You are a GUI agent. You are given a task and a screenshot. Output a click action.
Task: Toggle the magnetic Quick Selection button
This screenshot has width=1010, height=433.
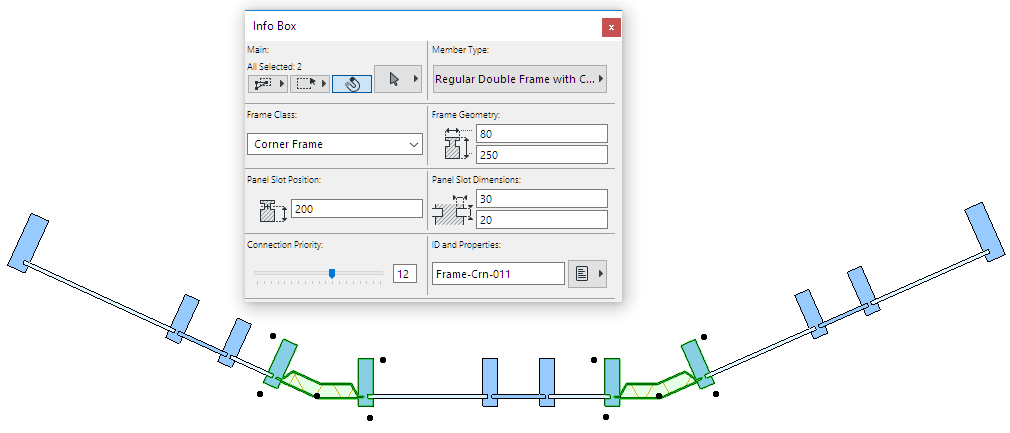pyautogui.click(x=352, y=84)
